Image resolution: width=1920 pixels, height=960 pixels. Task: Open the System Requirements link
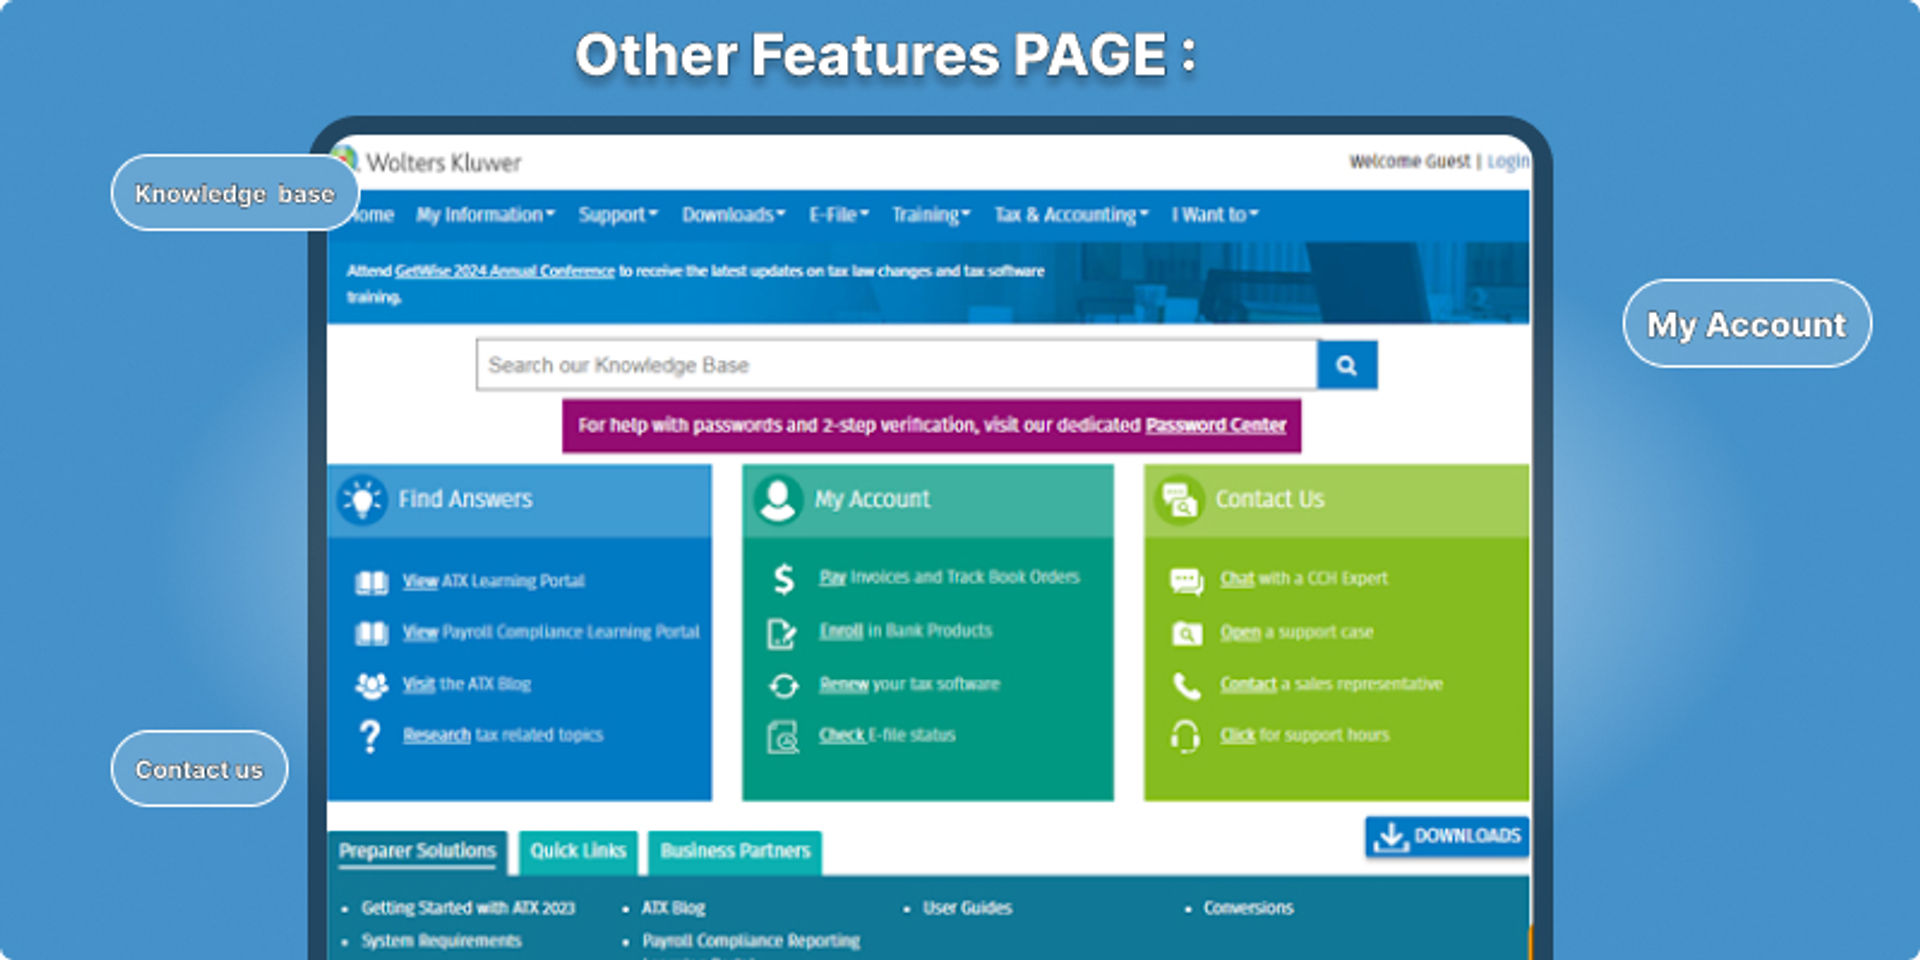tap(441, 942)
